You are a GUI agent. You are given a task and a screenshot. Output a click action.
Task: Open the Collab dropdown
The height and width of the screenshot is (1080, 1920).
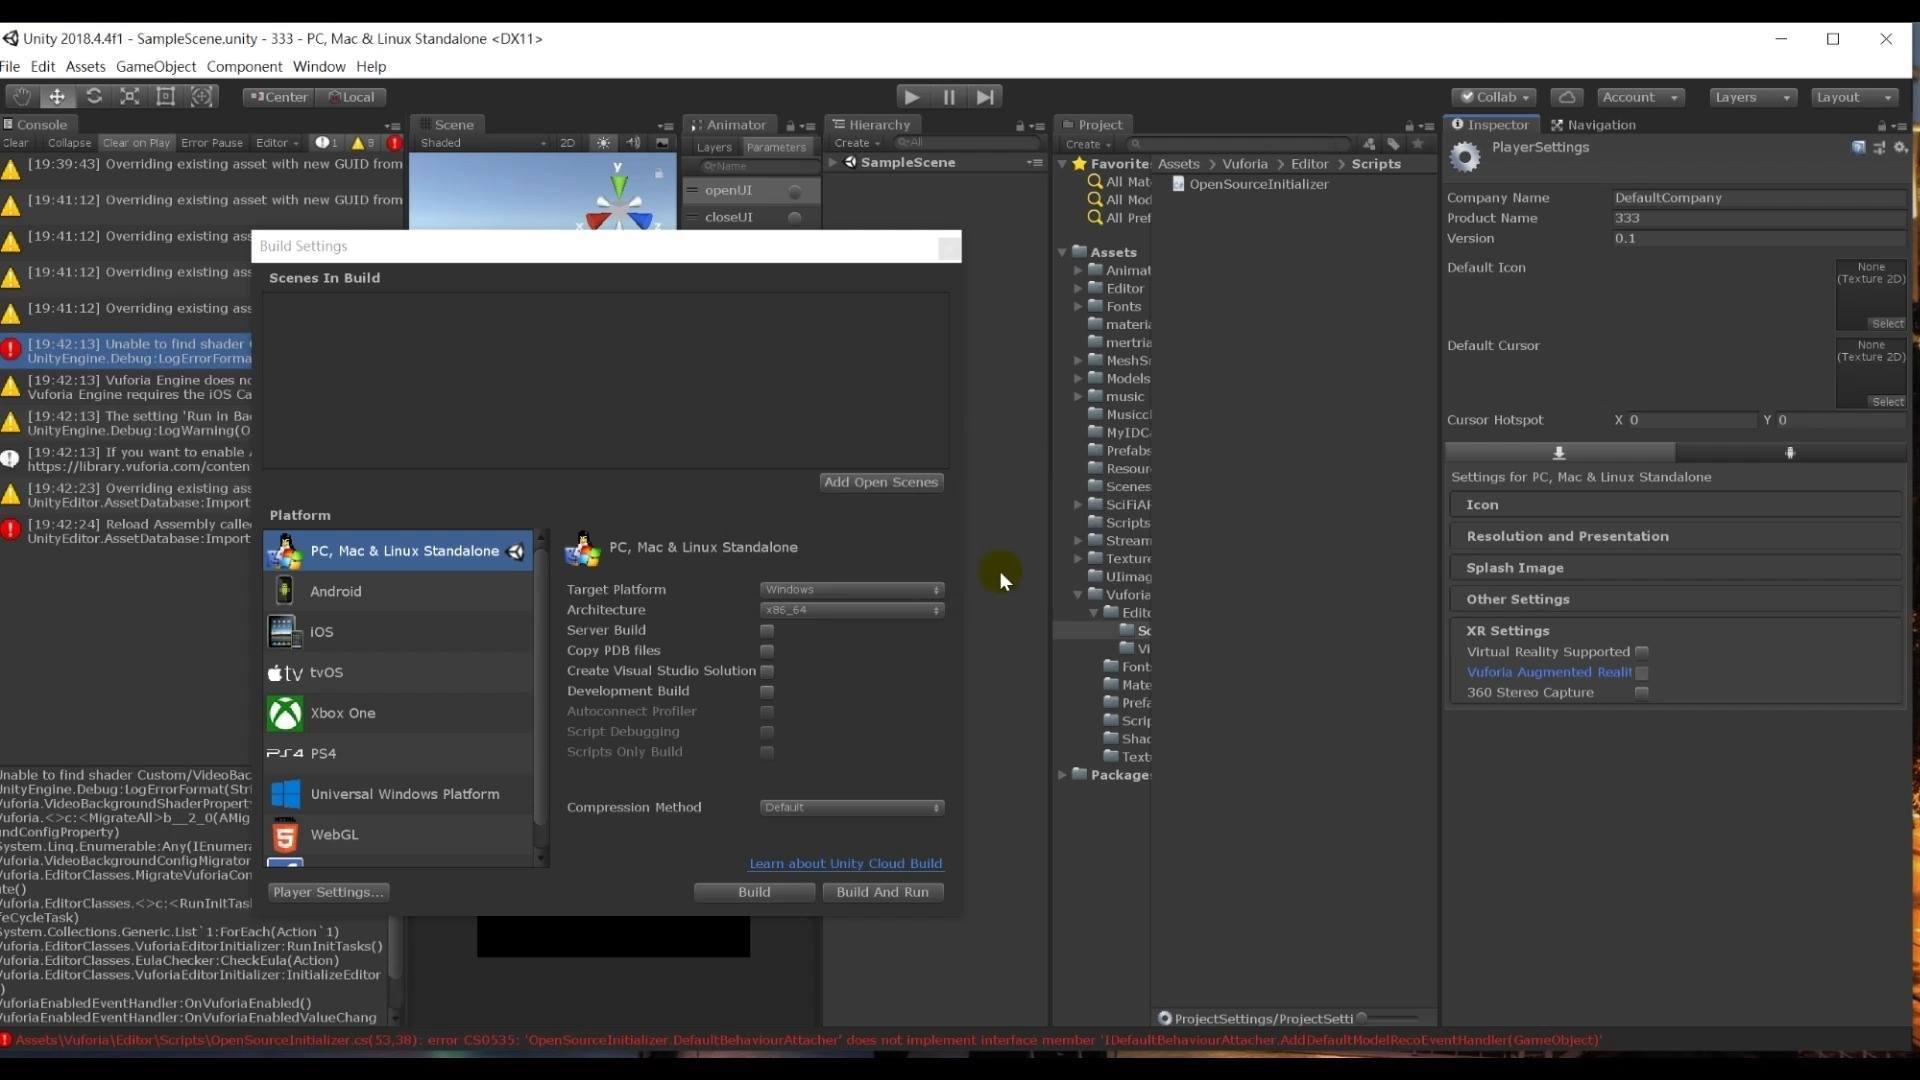pos(1494,97)
